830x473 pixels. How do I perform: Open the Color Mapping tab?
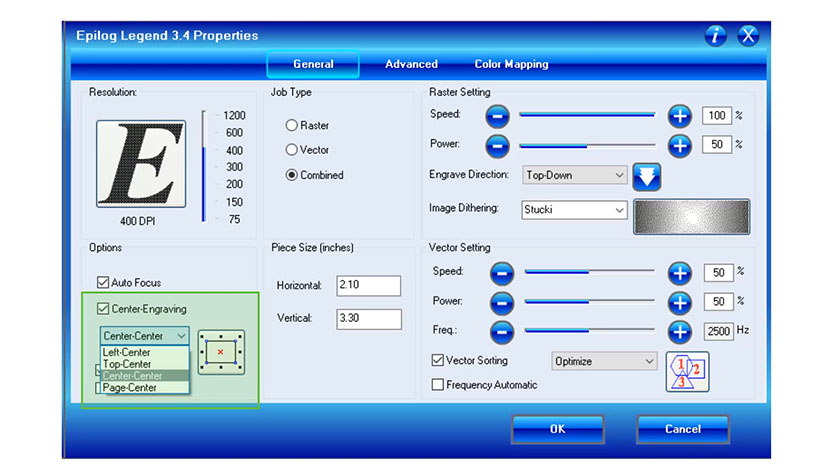point(510,64)
